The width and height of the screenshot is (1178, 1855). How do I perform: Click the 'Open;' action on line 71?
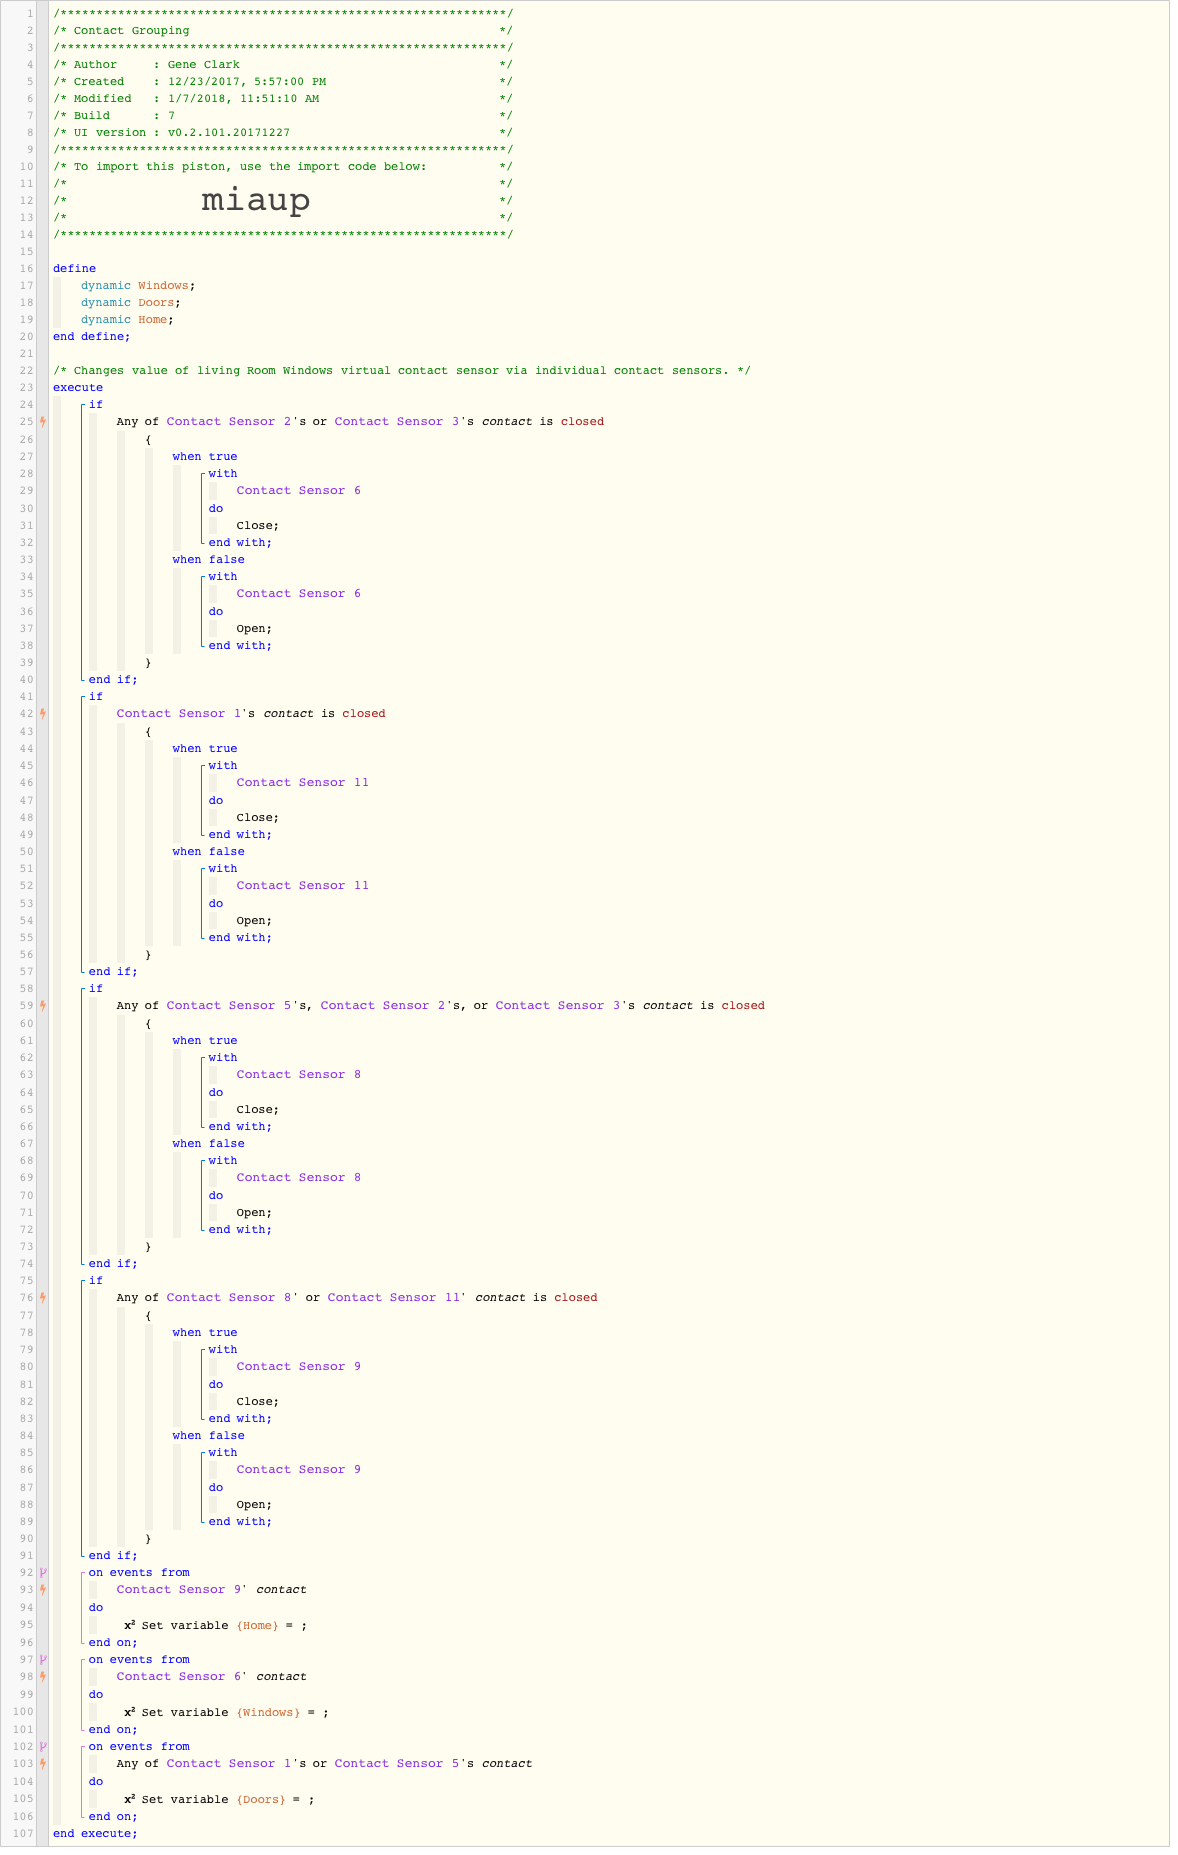coord(254,1213)
